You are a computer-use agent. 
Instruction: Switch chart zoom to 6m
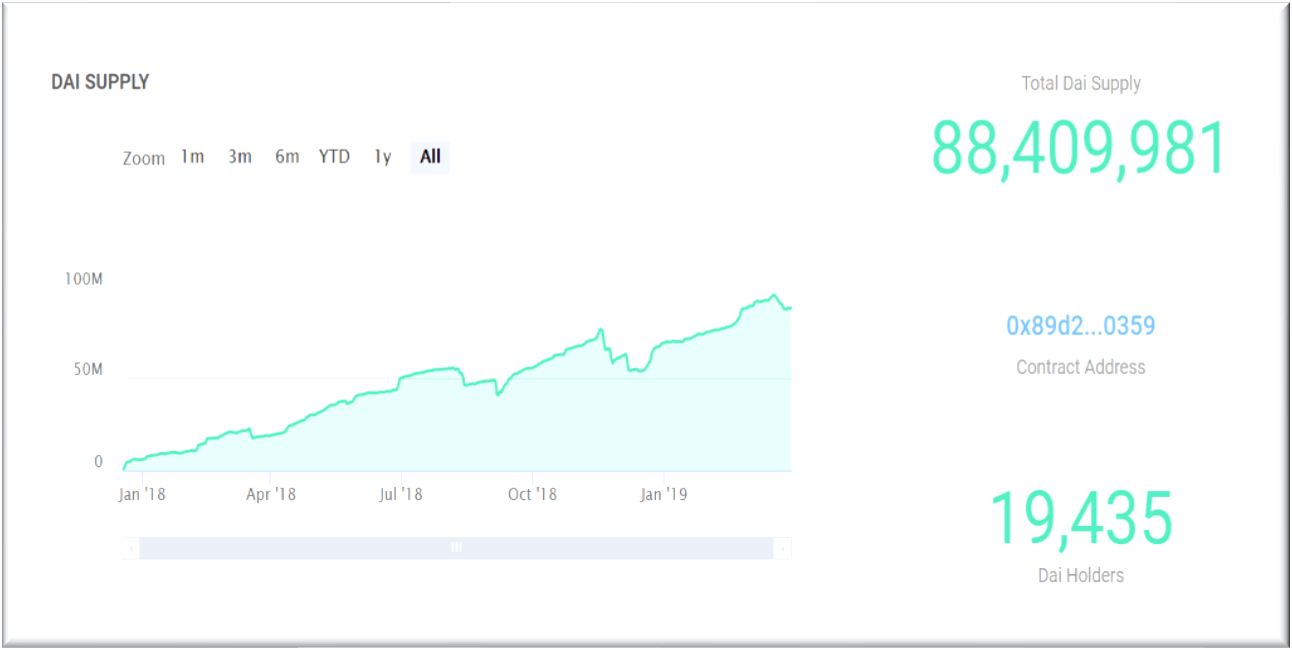pyautogui.click(x=287, y=157)
